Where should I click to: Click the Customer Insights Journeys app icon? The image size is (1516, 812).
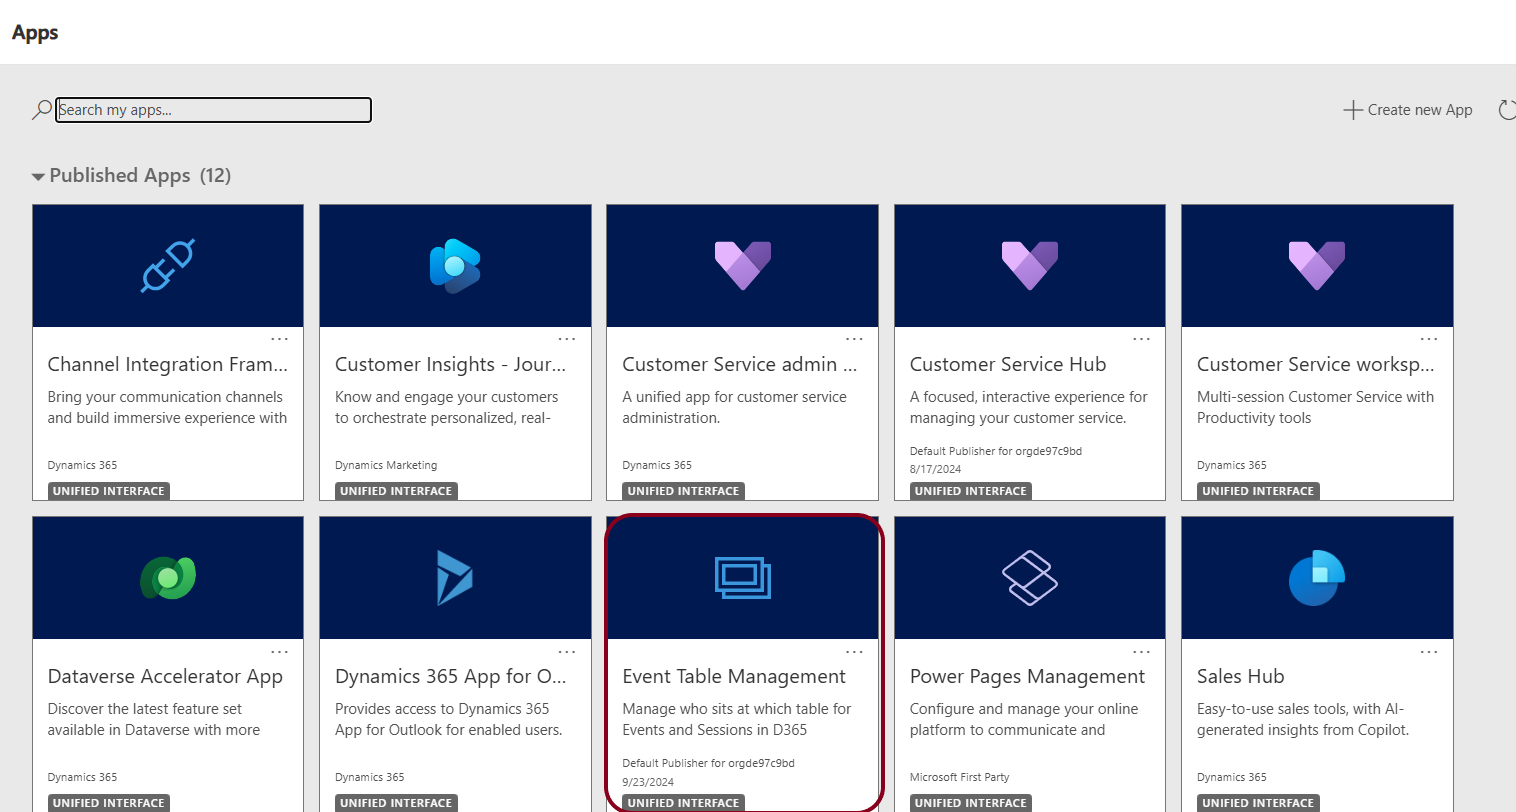coord(455,266)
